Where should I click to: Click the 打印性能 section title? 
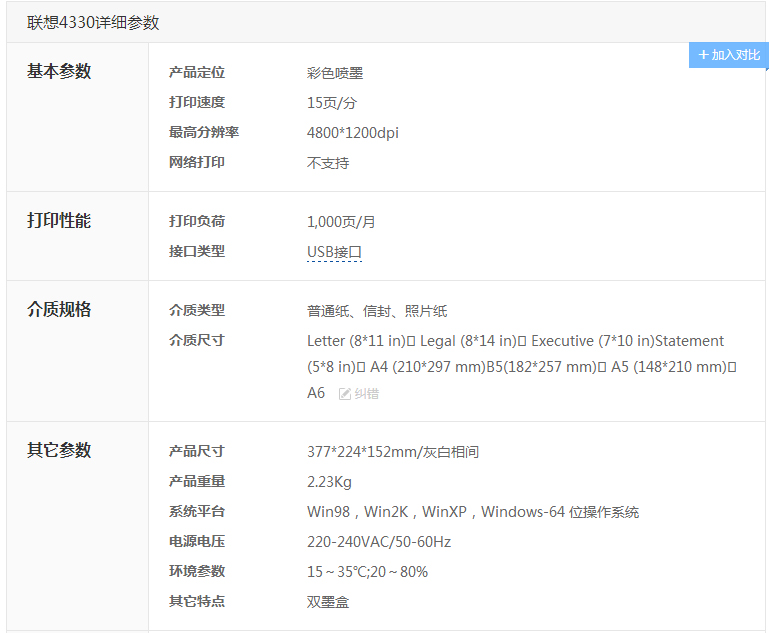point(59,220)
